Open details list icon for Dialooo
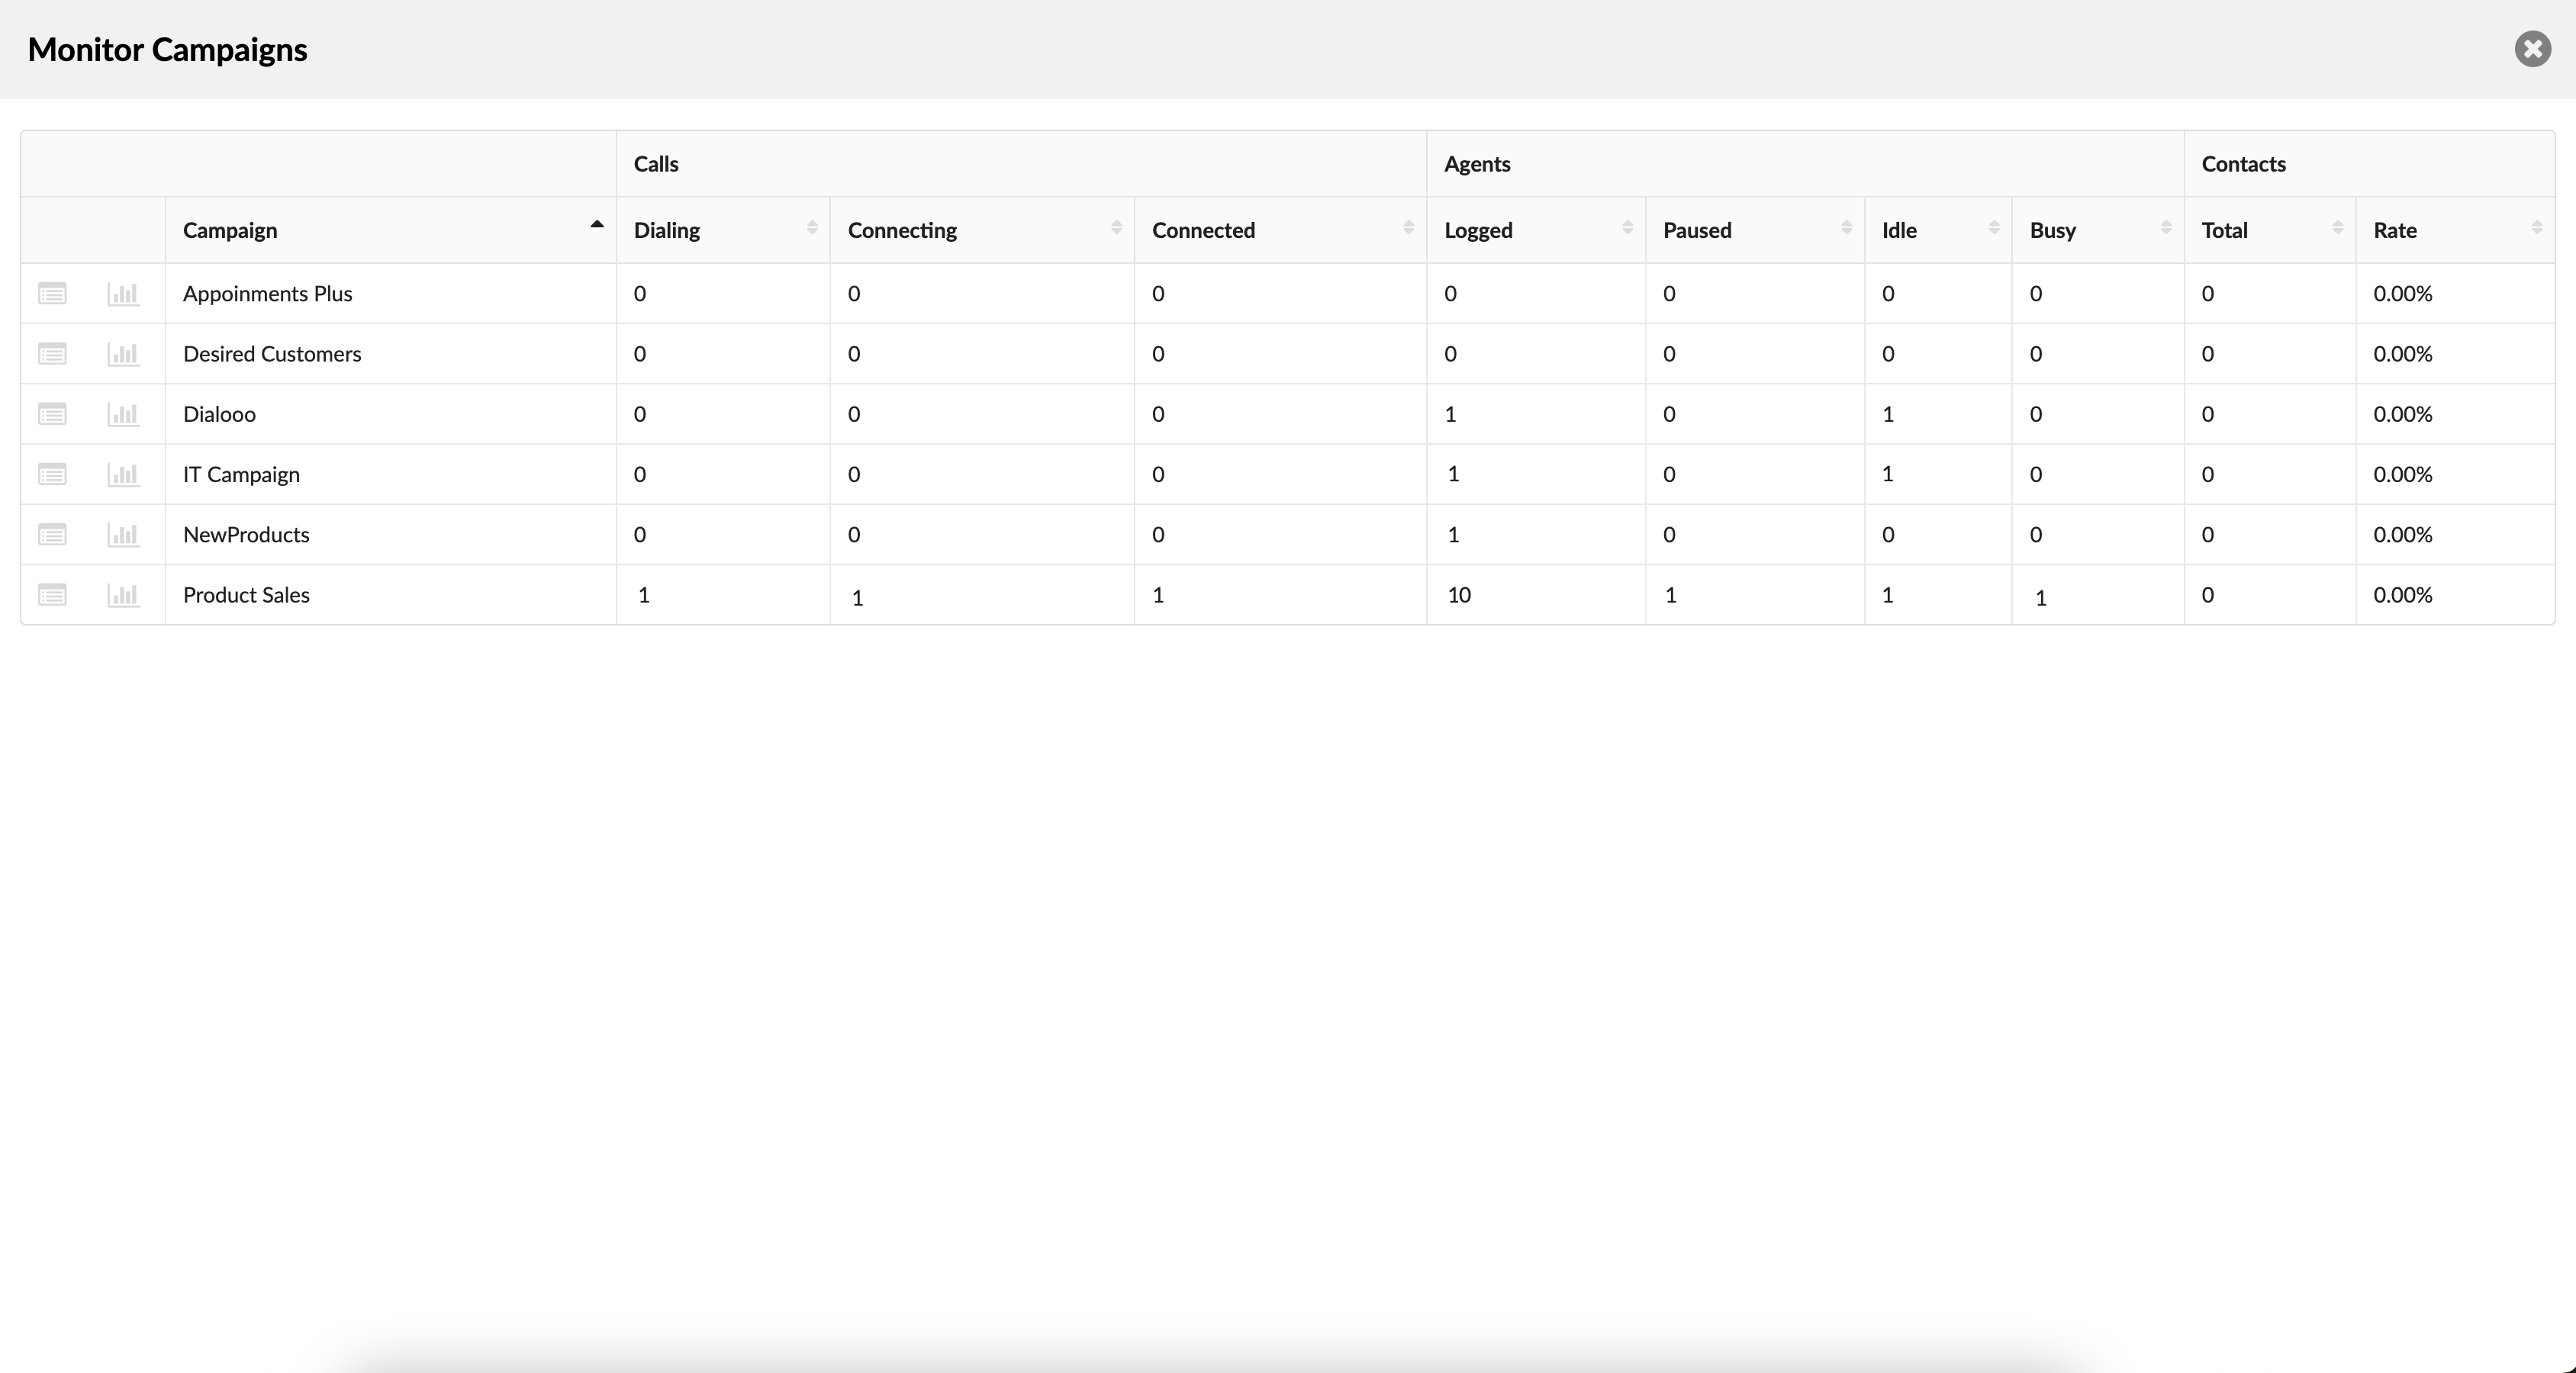Image resolution: width=2576 pixels, height=1373 pixels. [x=52, y=413]
